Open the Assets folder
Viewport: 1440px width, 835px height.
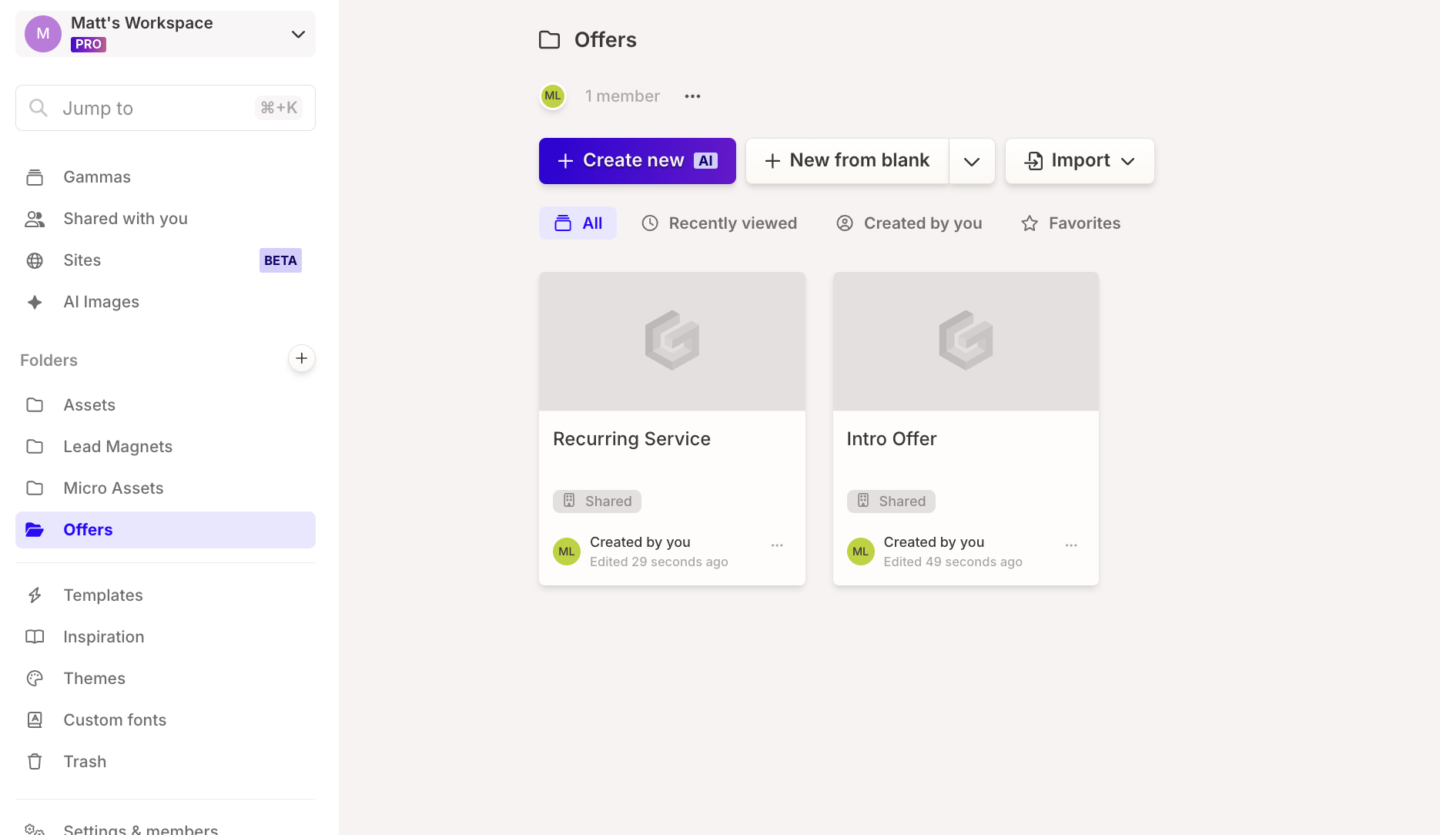(165, 405)
